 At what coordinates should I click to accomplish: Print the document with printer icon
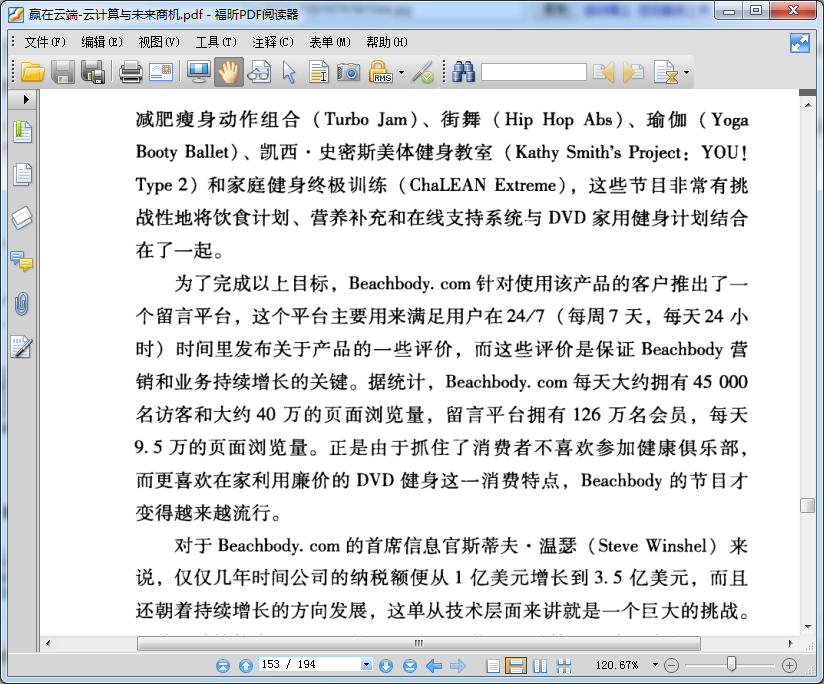tap(130, 72)
